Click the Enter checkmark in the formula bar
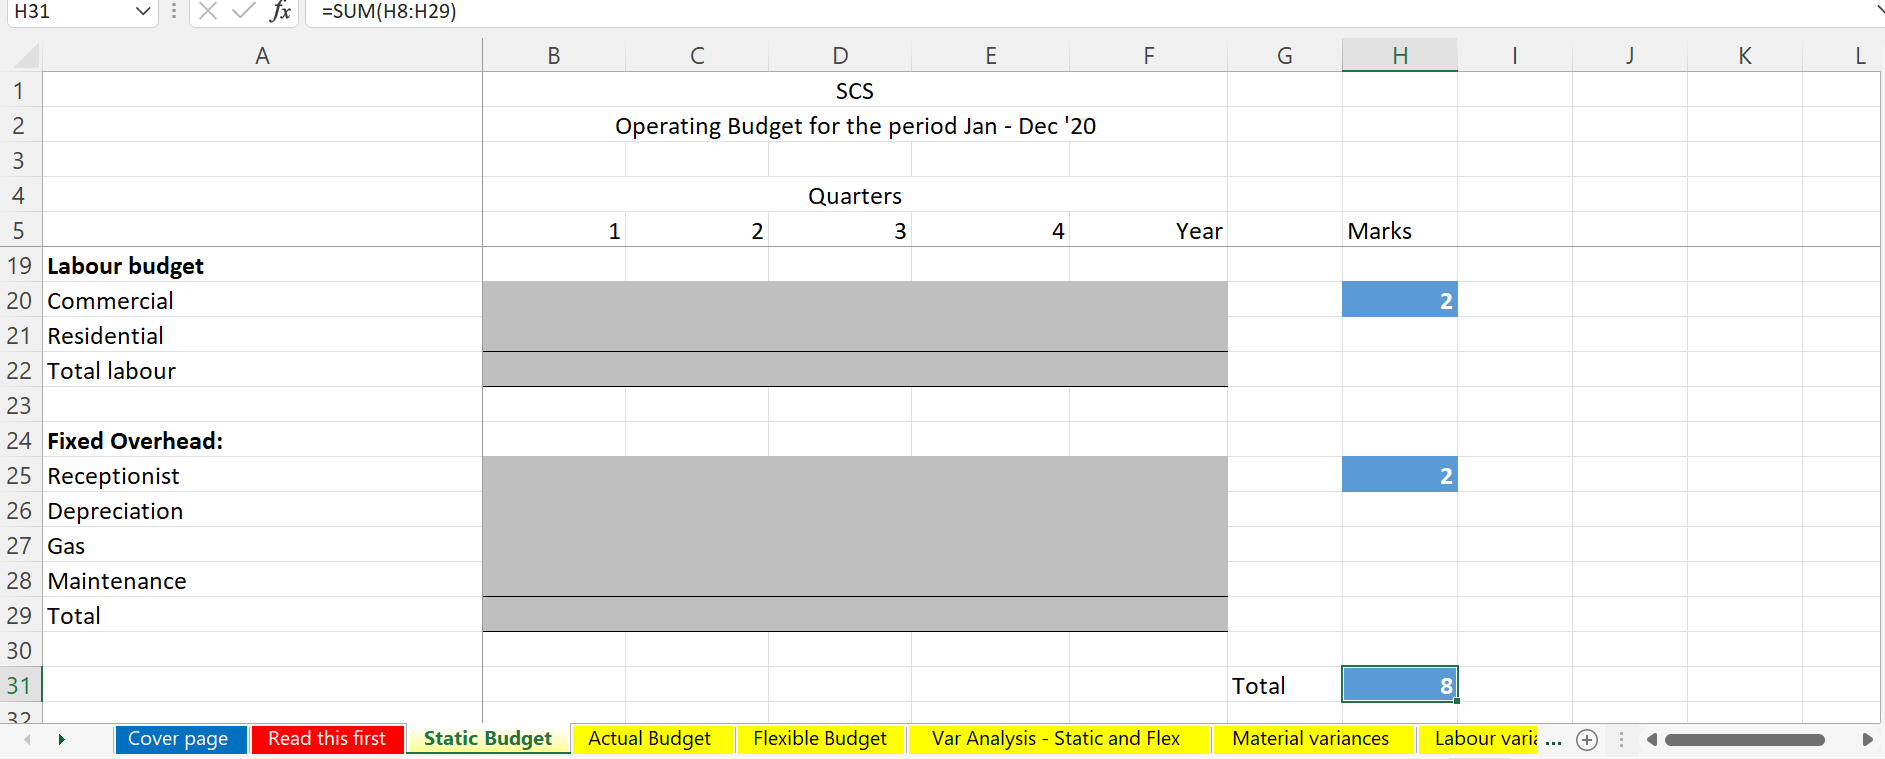Image resolution: width=1885 pixels, height=759 pixels. click(x=242, y=13)
